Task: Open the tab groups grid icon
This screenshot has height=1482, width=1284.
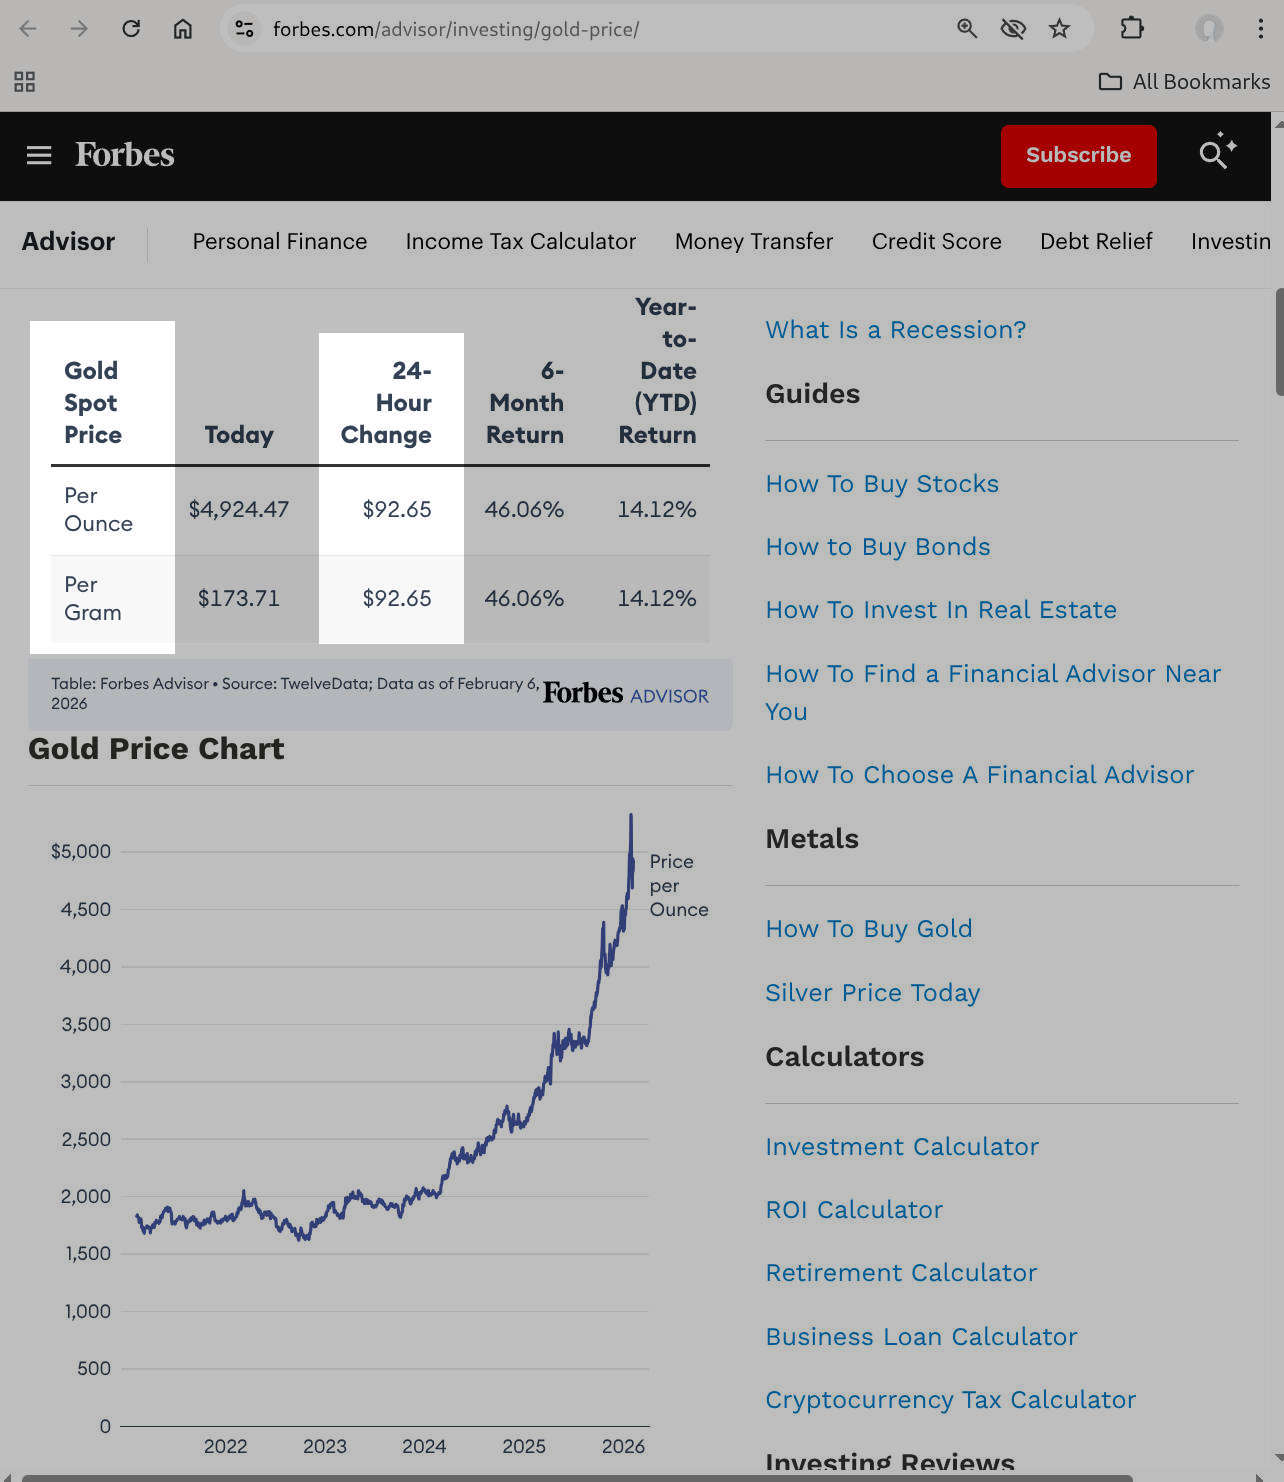Action: pyautogui.click(x=24, y=81)
